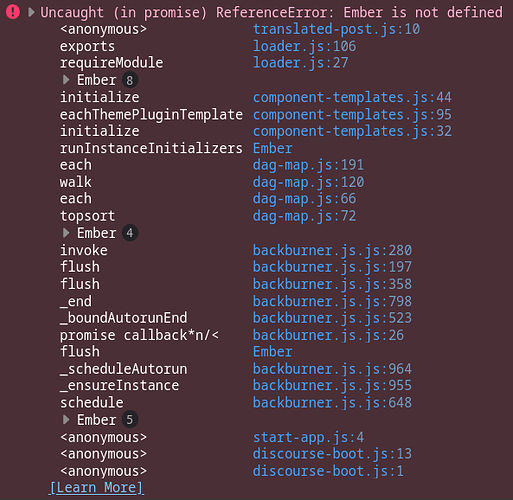Image resolution: width=513 pixels, height=500 pixels.
Task: Open translated-post.js:10 source link
Action: click(x=336, y=29)
